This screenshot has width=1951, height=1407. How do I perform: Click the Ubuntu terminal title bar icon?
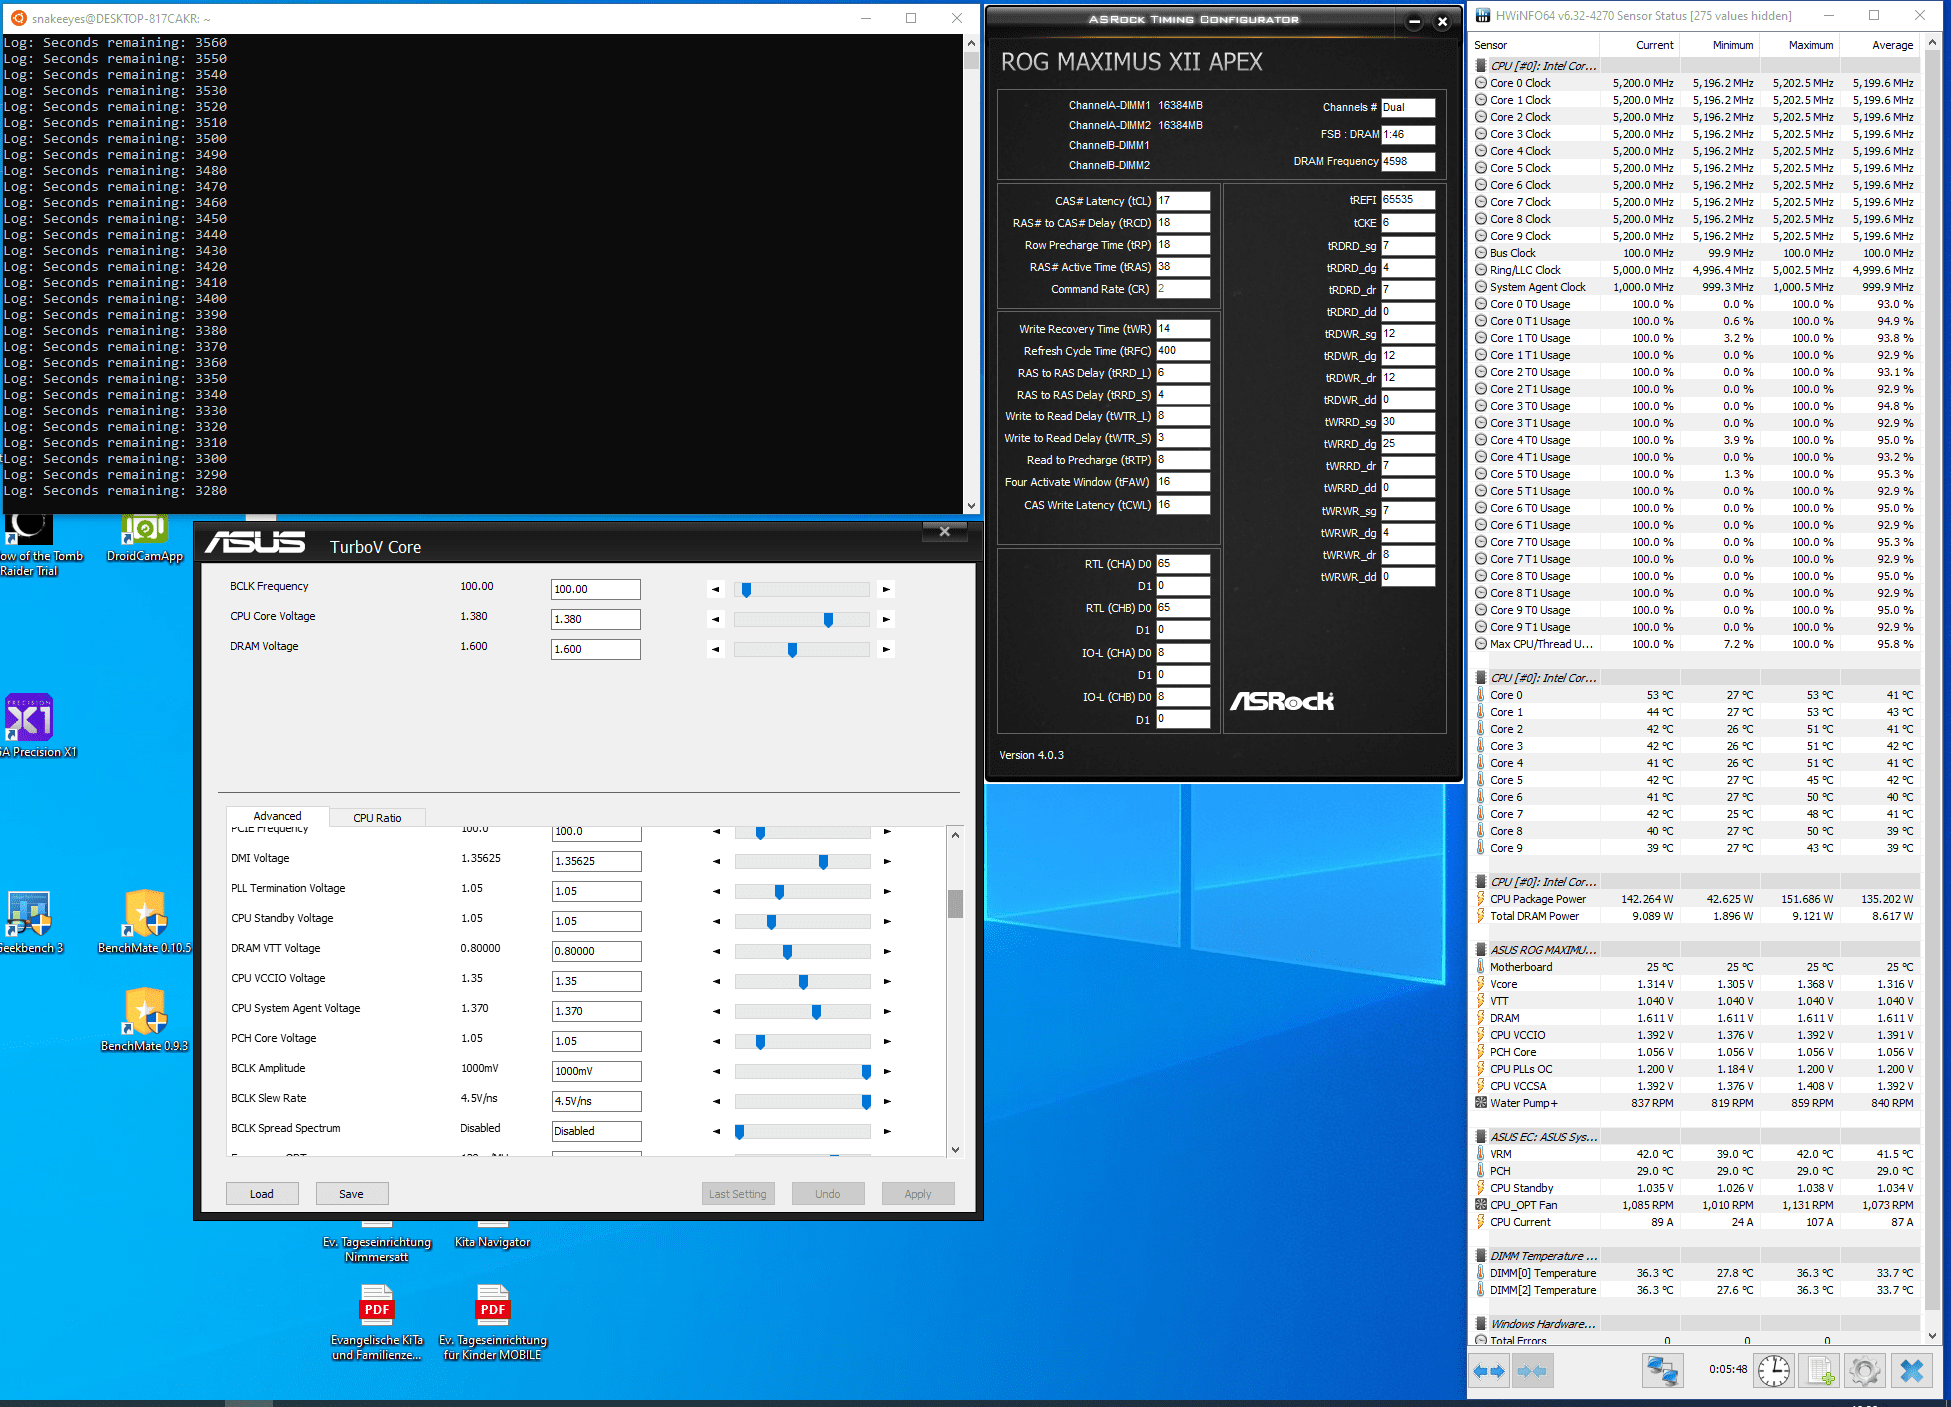[18, 18]
